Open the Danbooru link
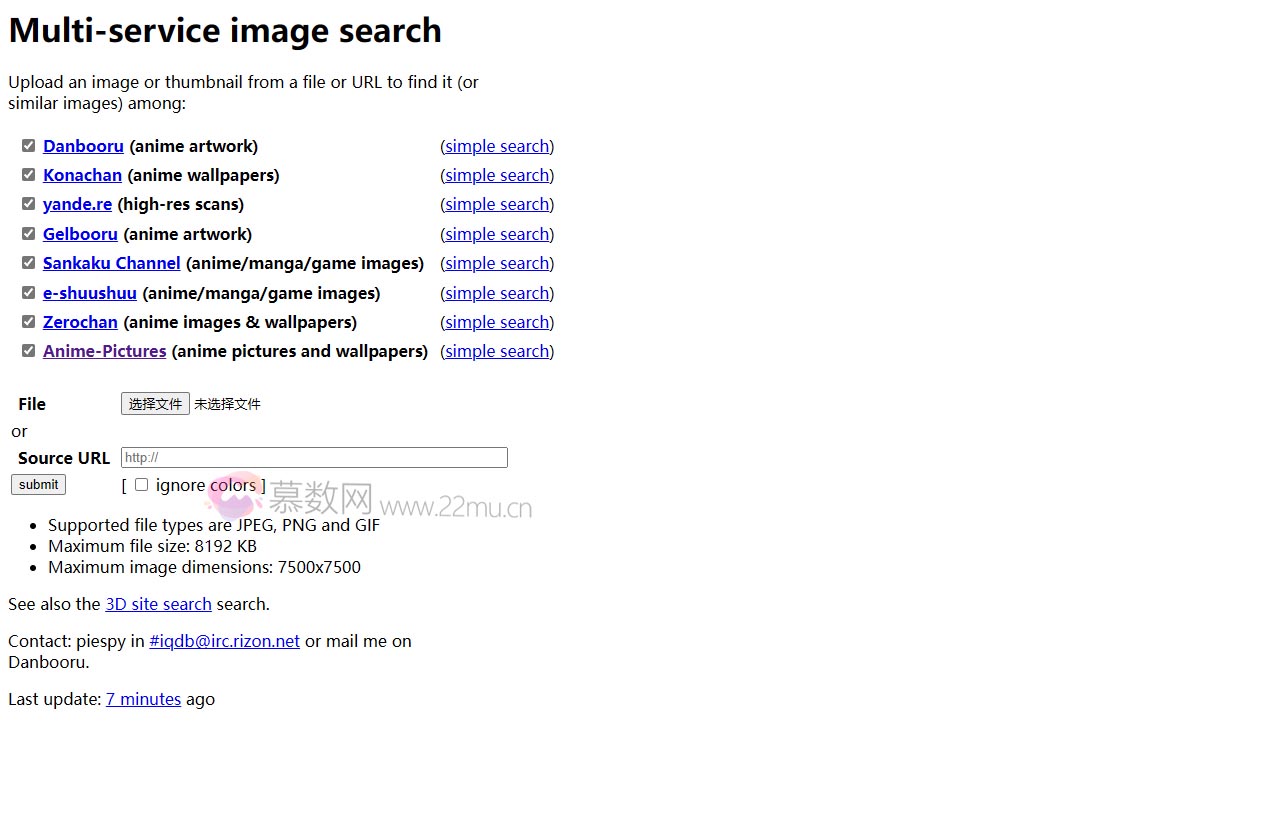Image resolution: width=1272 pixels, height=819 pixels. point(83,146)
